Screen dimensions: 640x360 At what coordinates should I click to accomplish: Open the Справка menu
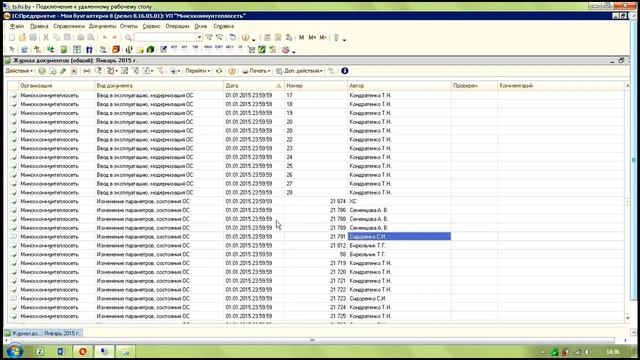[x=224, y=26]
